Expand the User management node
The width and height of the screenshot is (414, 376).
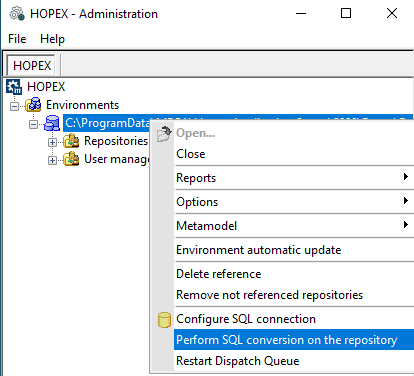pyautogui.click(x=52, y=160)
